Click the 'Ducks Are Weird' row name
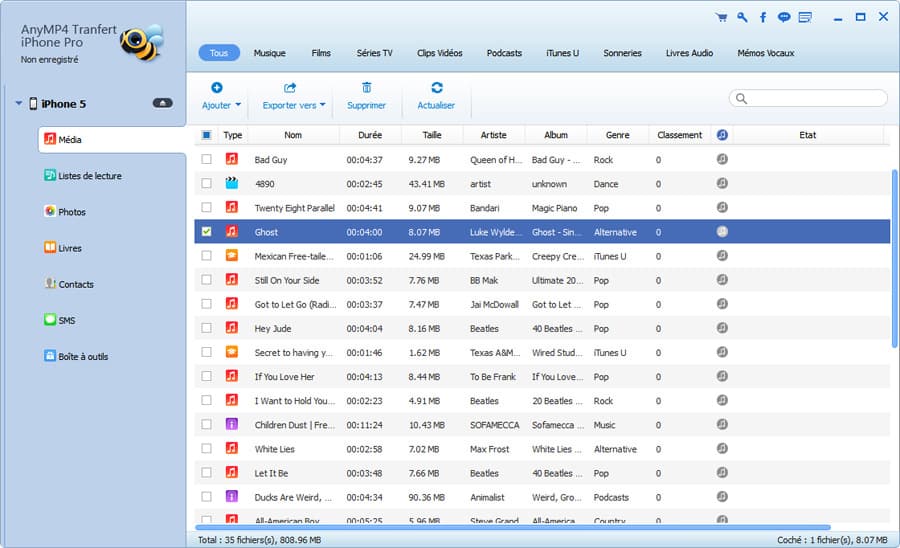 coord(293,497)
